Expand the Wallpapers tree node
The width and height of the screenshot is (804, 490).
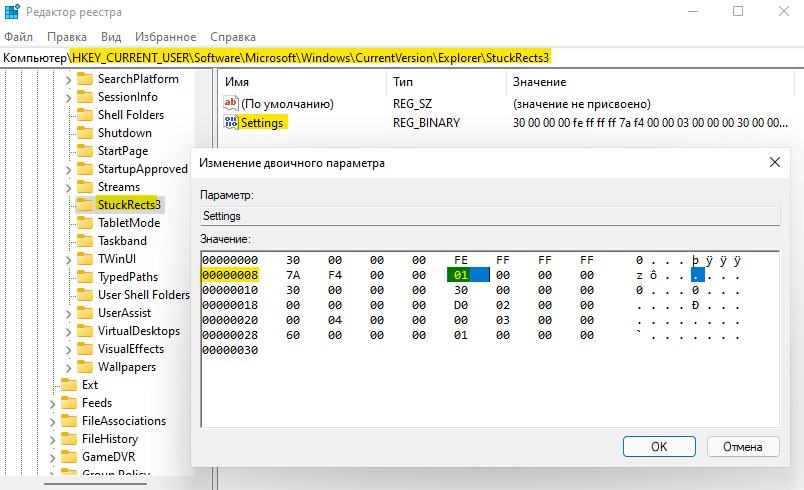click(68, 368)
